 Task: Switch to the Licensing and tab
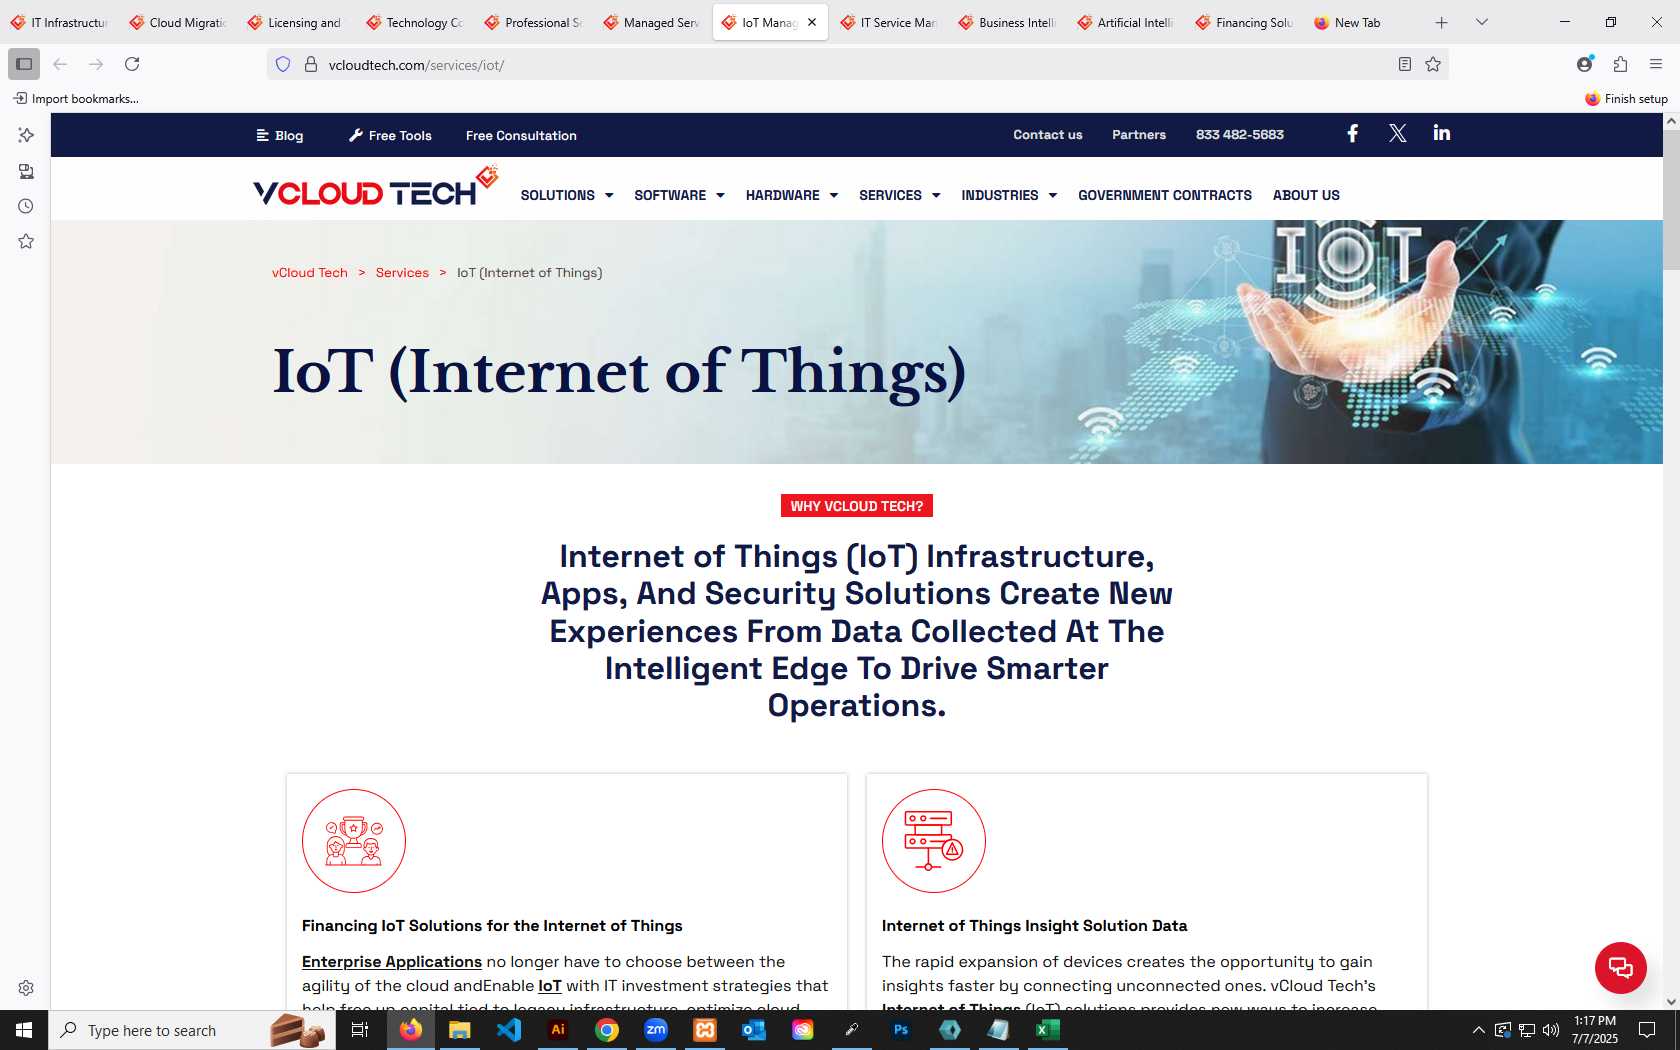pos(296,22)
